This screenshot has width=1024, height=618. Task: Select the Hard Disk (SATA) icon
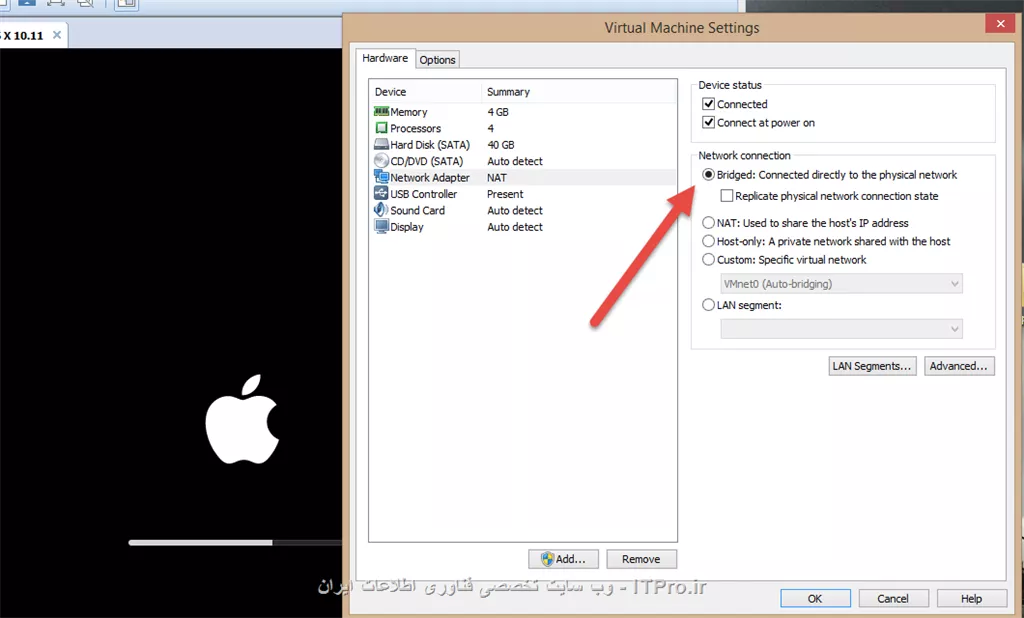[381, 144]
